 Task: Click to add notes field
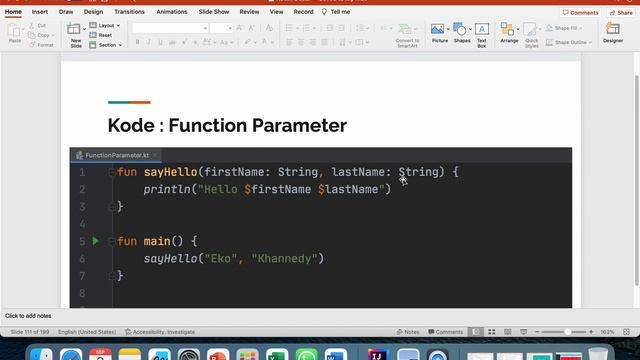tap(28, 316)
